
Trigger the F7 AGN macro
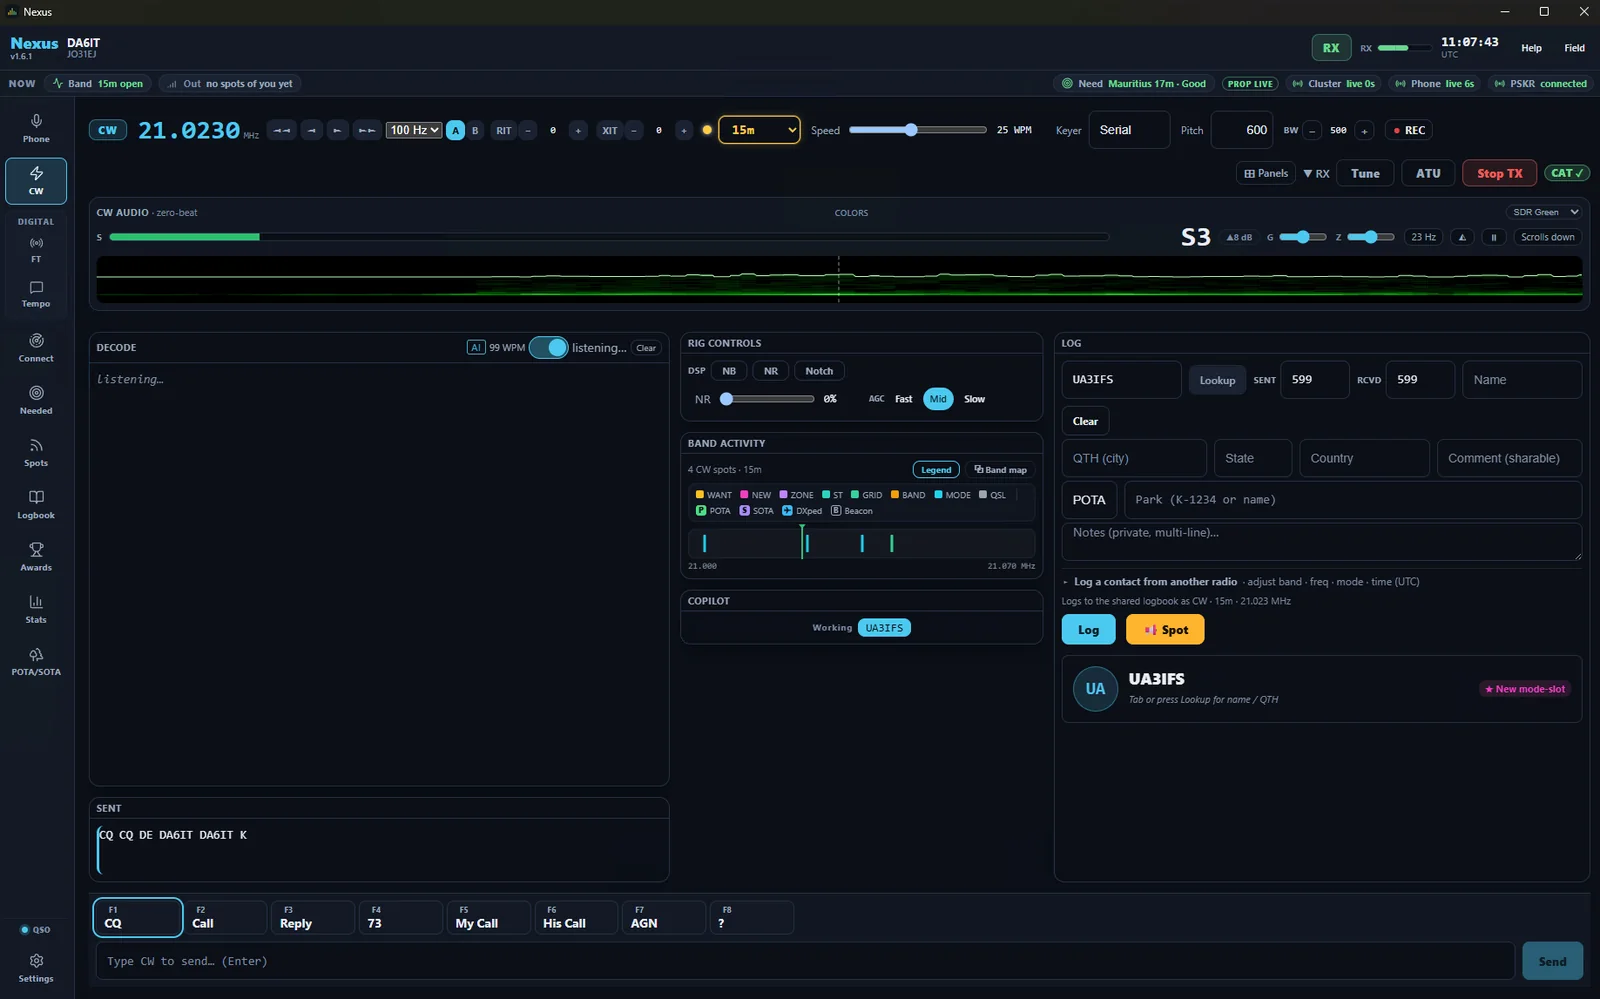663,917
